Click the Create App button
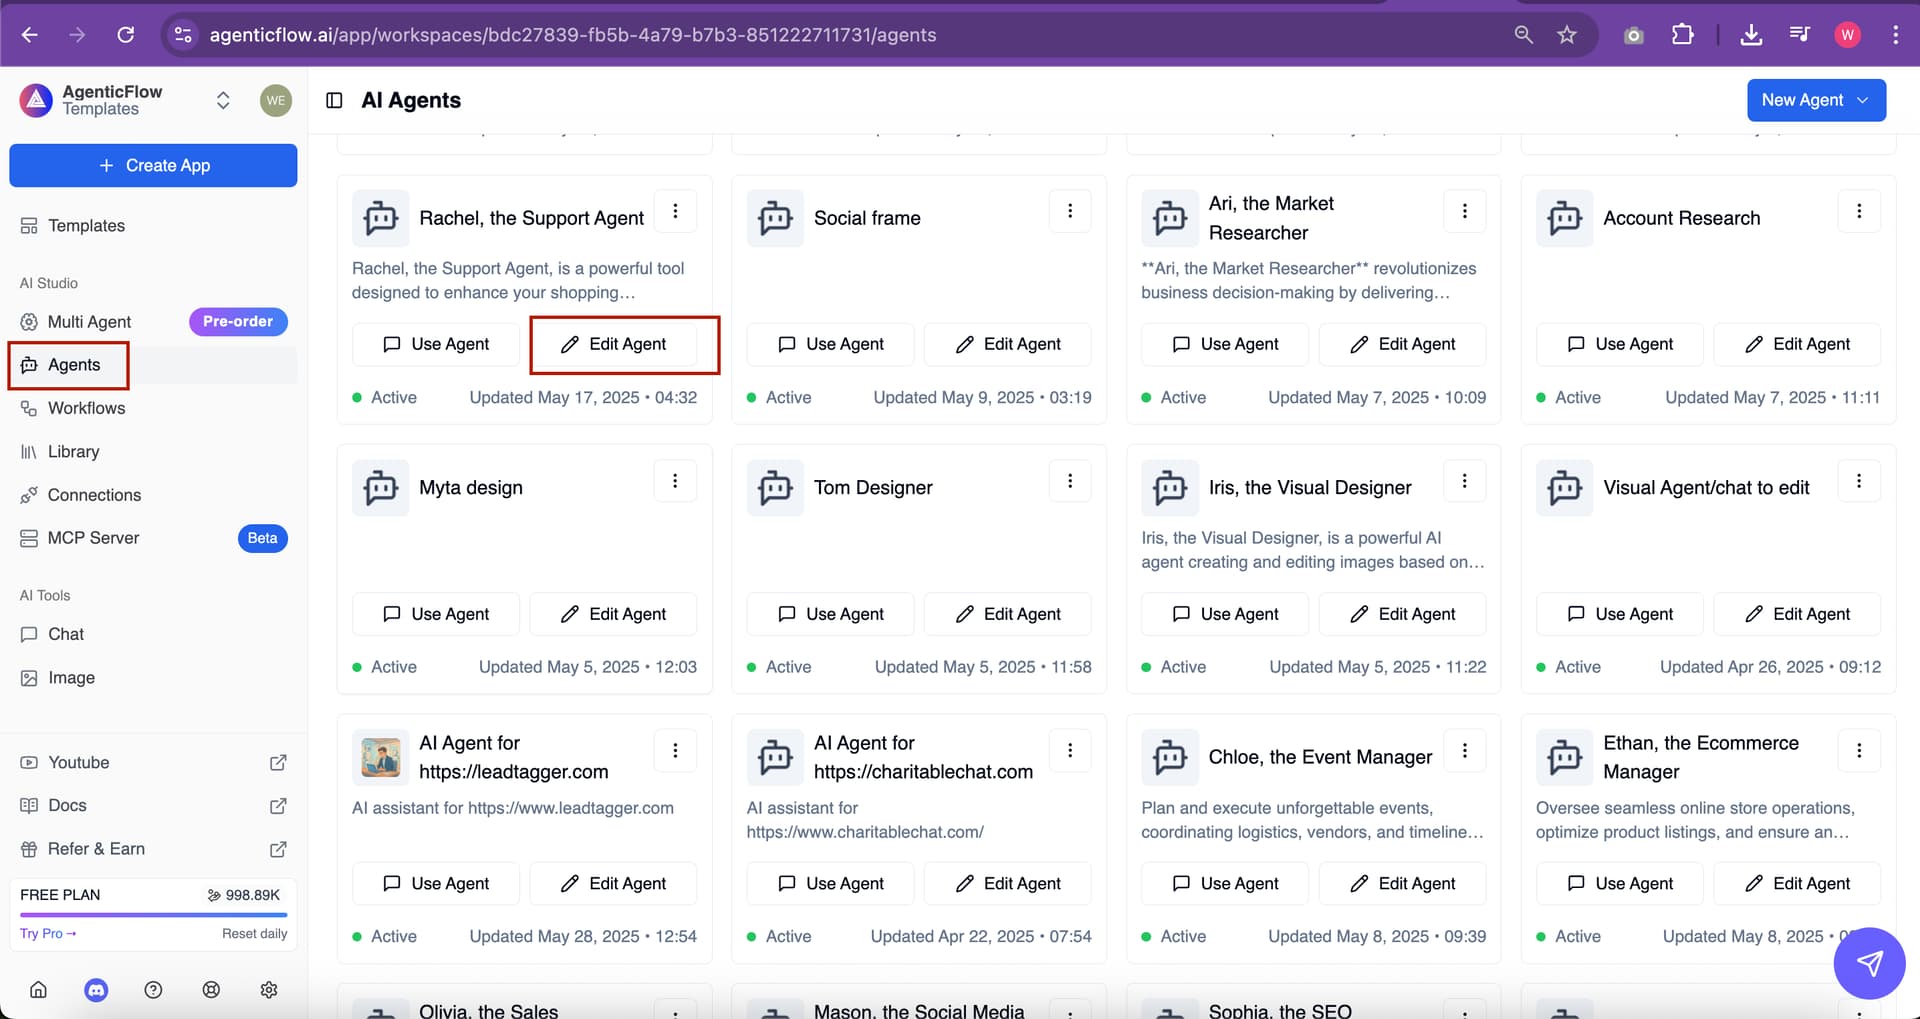The image size is (1920, 1019). 153,165
